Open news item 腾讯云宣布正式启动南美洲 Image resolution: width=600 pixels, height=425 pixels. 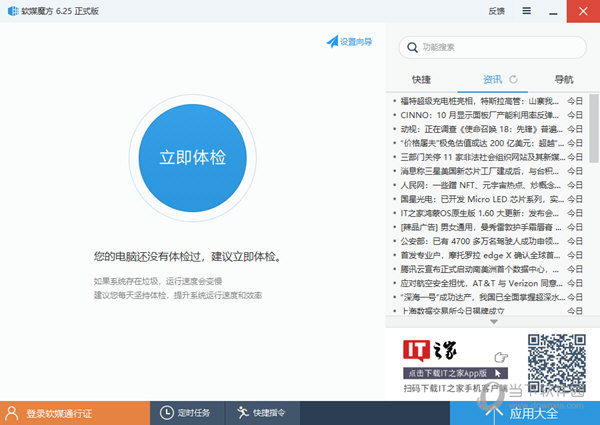[488, 269]
